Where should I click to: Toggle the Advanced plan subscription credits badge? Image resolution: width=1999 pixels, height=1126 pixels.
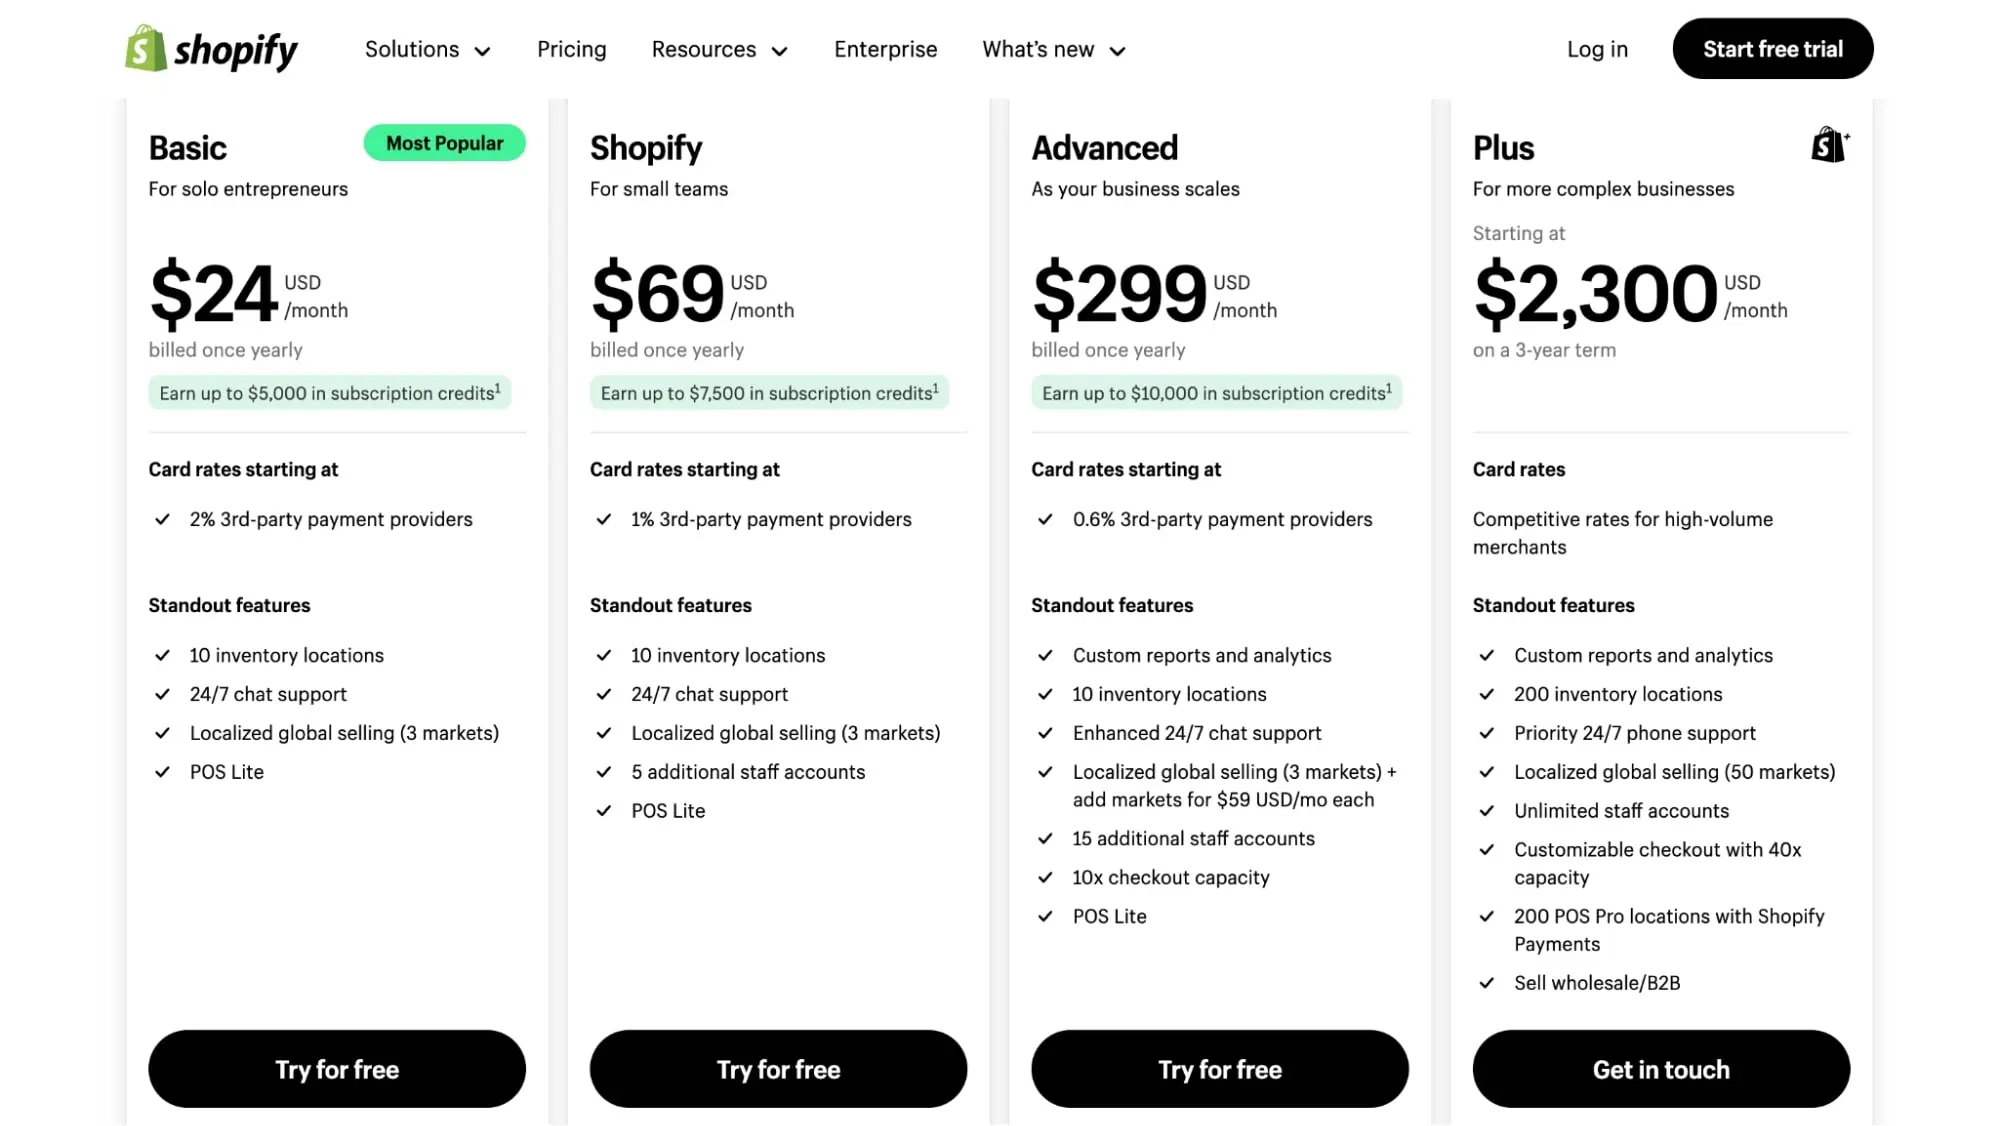(1214, 393)
